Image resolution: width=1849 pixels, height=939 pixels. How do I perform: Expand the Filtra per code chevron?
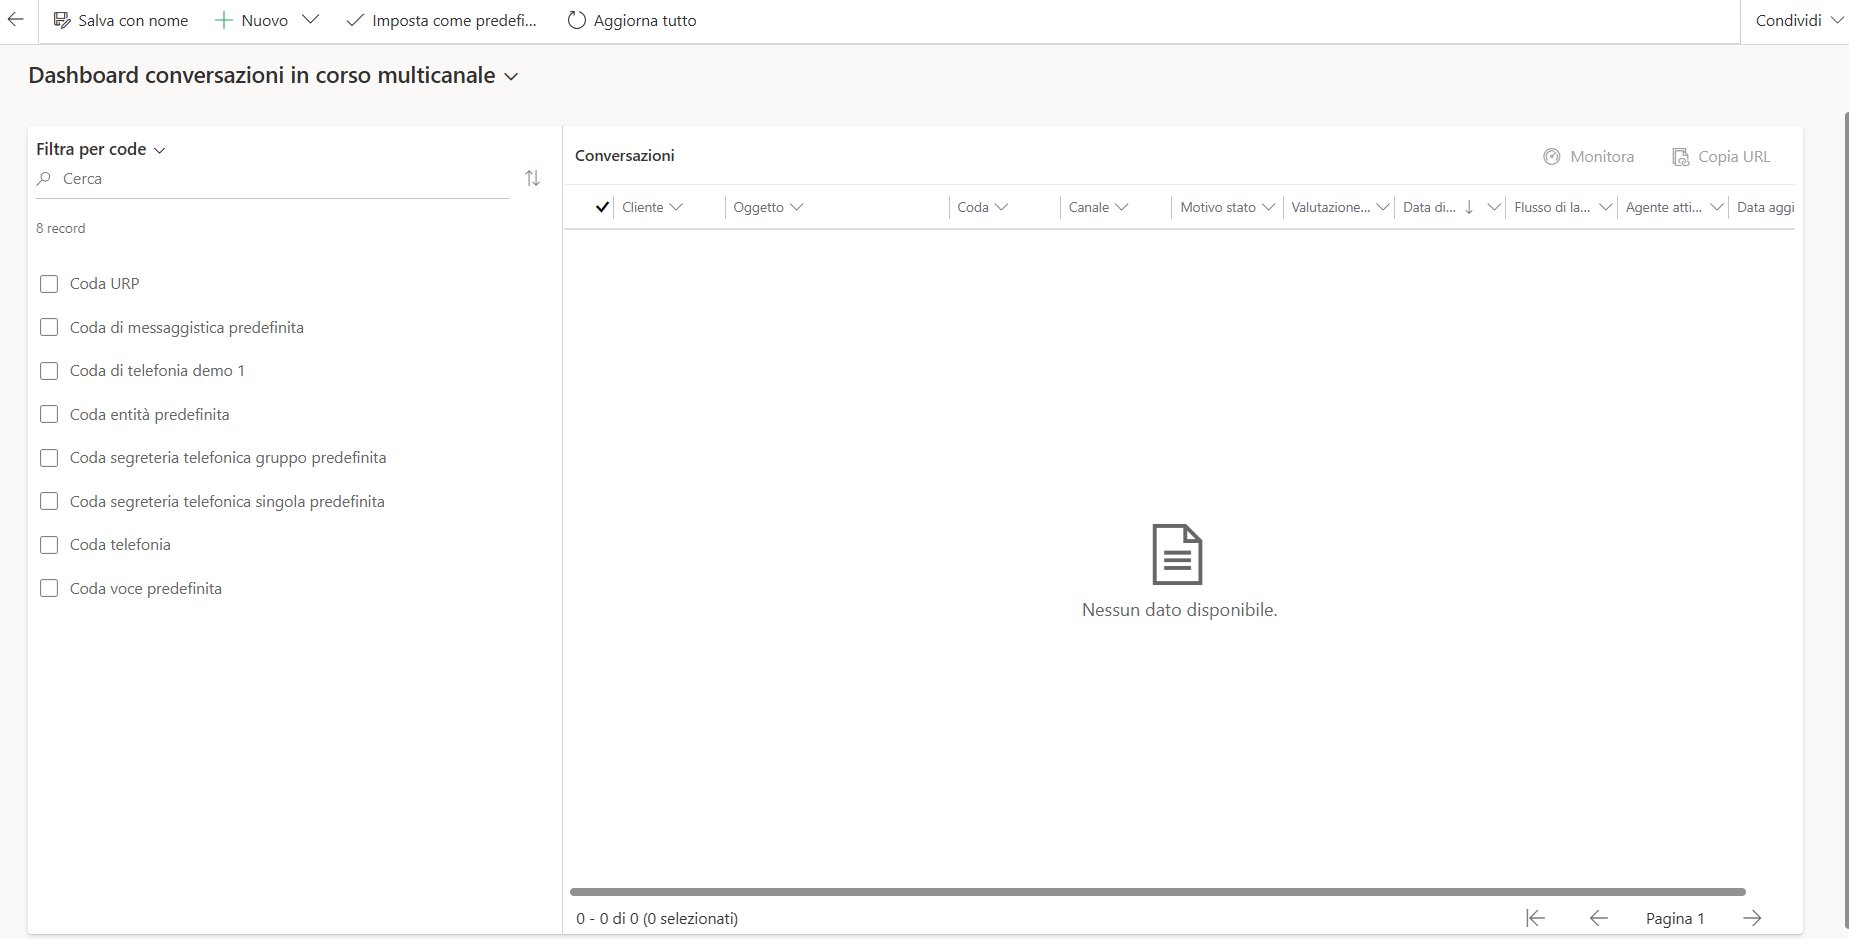tap(159, 149)
